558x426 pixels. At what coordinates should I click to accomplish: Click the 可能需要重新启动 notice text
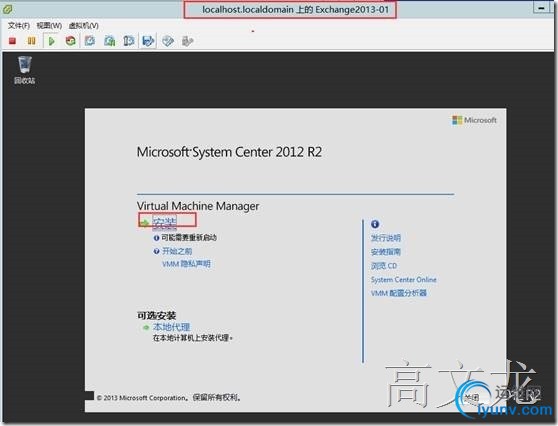[x=189, y=237]
